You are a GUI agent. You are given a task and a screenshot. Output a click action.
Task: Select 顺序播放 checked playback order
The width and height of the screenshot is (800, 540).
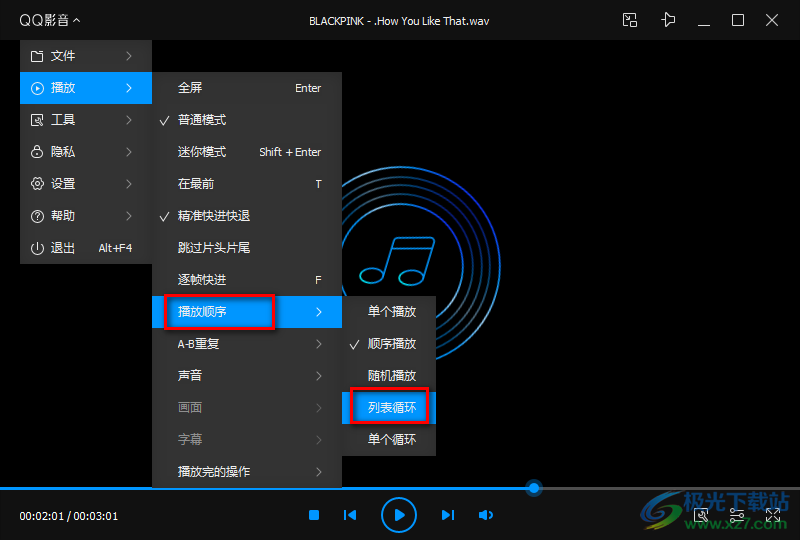pyautogui.click(x=389, y=344)
